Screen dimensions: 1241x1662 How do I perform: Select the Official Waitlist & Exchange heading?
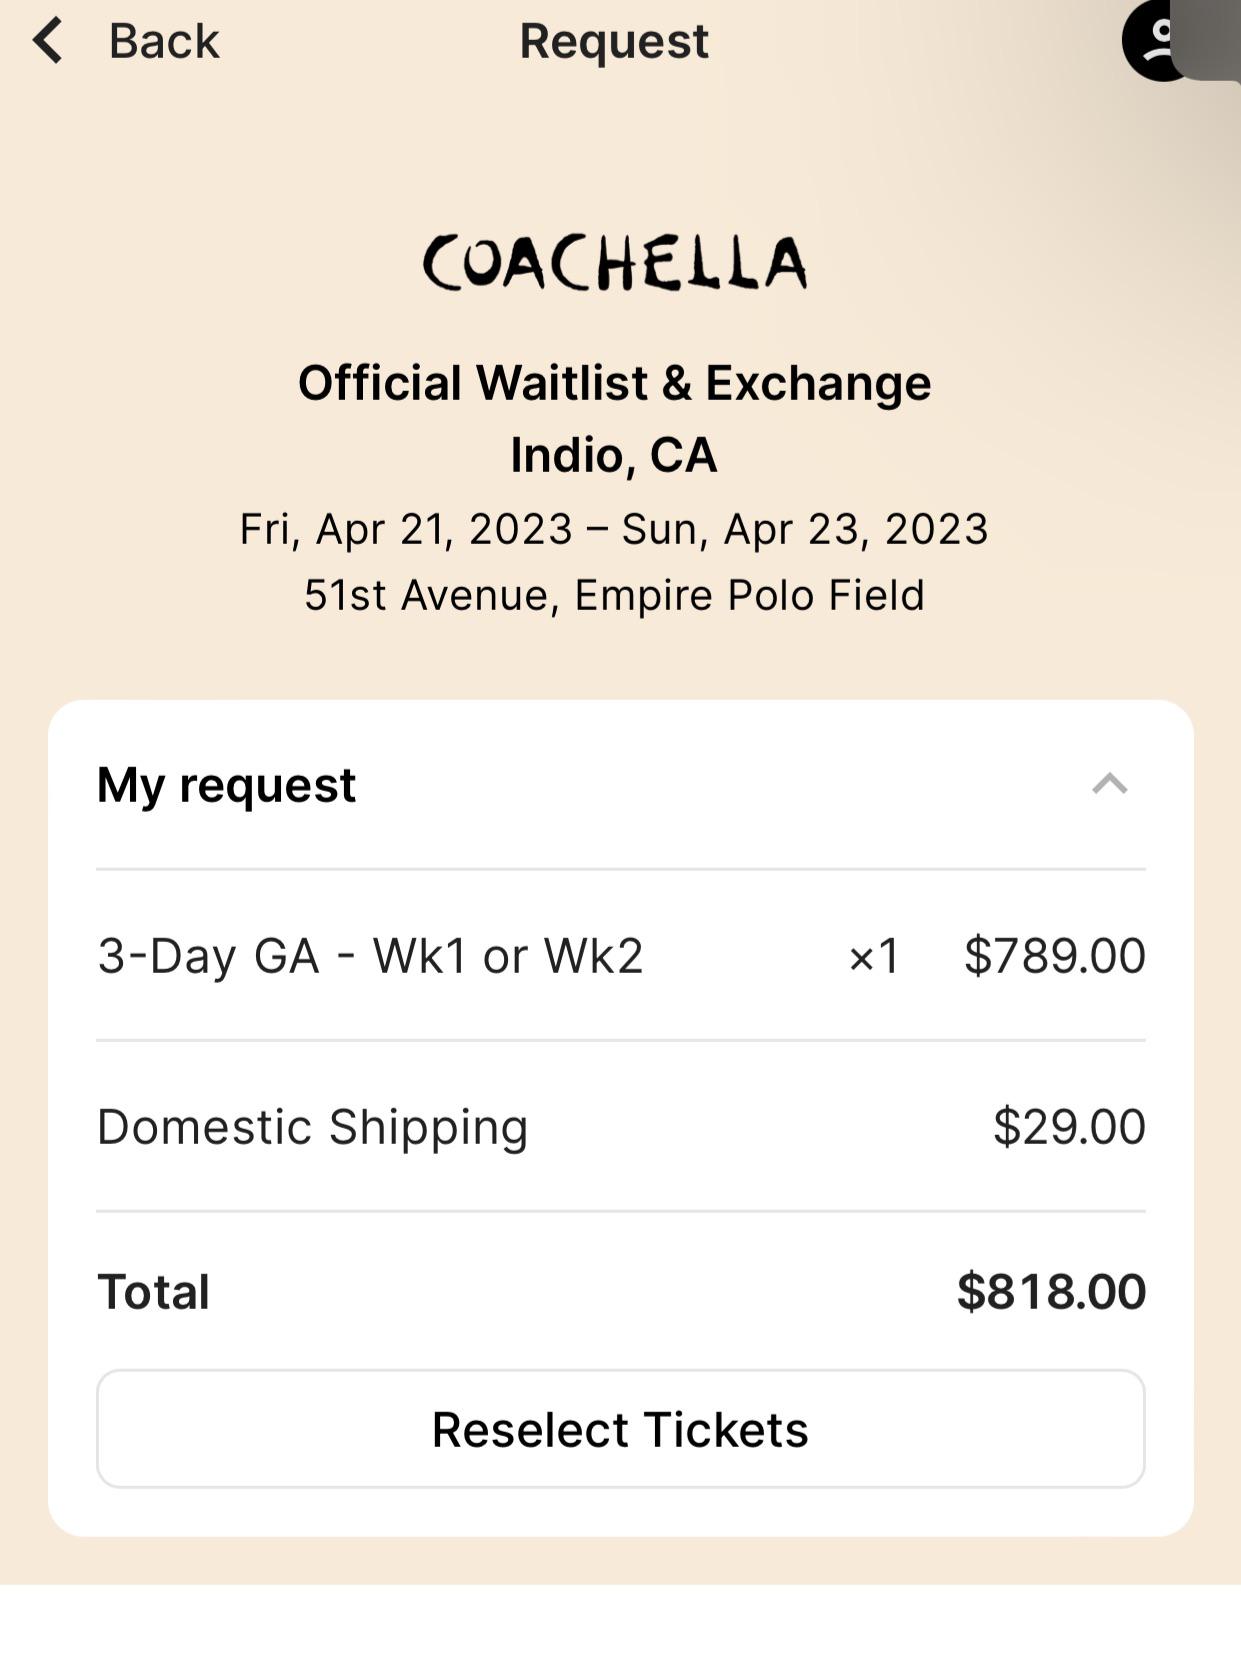(x=615, y=383)
